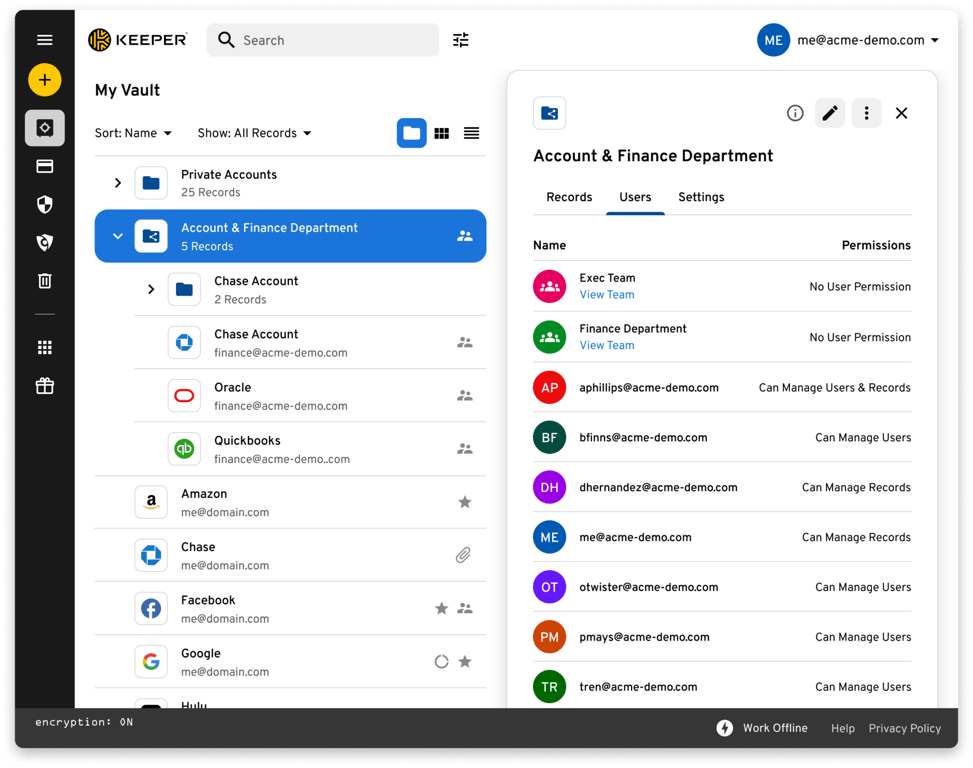Viewport: 973px width, 768px height.
Task: Open the me@acme-demo.com account dropdown
Action: [868, 40]
